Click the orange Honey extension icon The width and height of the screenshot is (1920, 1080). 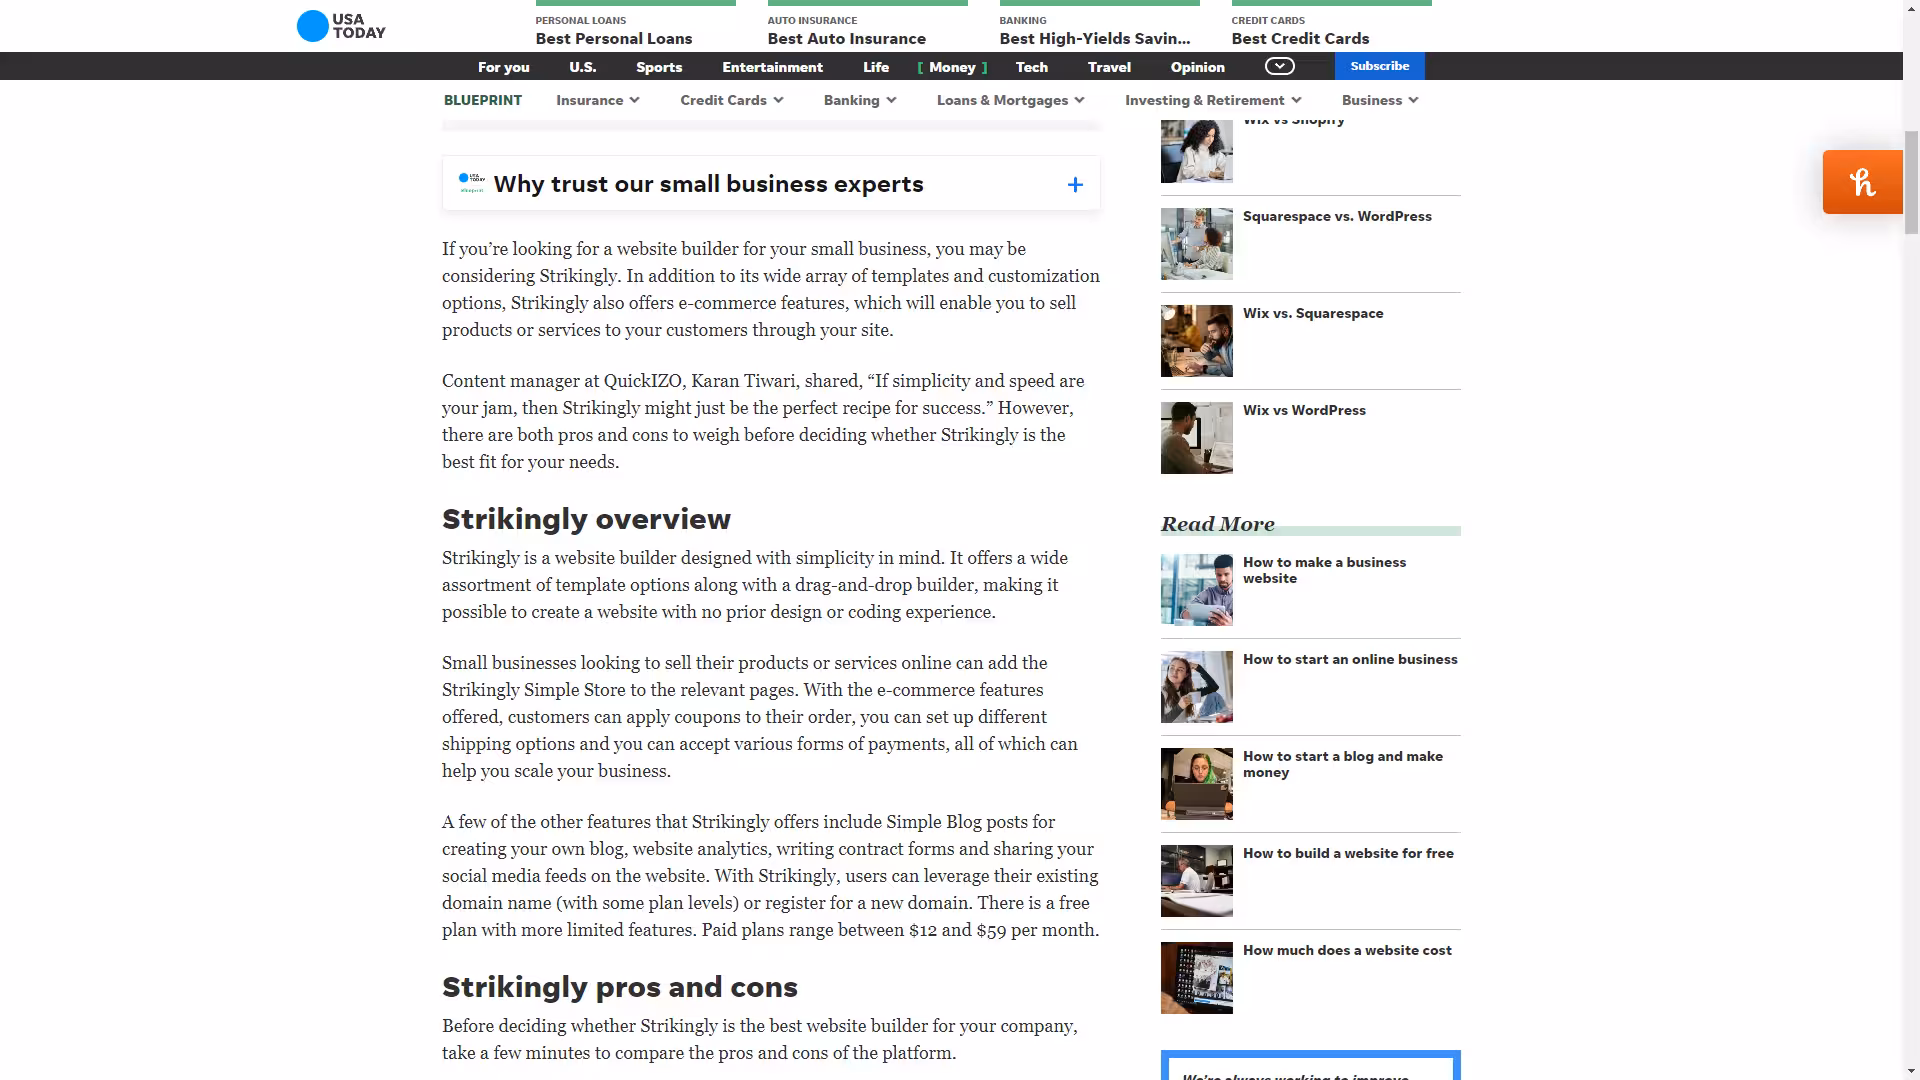(1861, 182)
